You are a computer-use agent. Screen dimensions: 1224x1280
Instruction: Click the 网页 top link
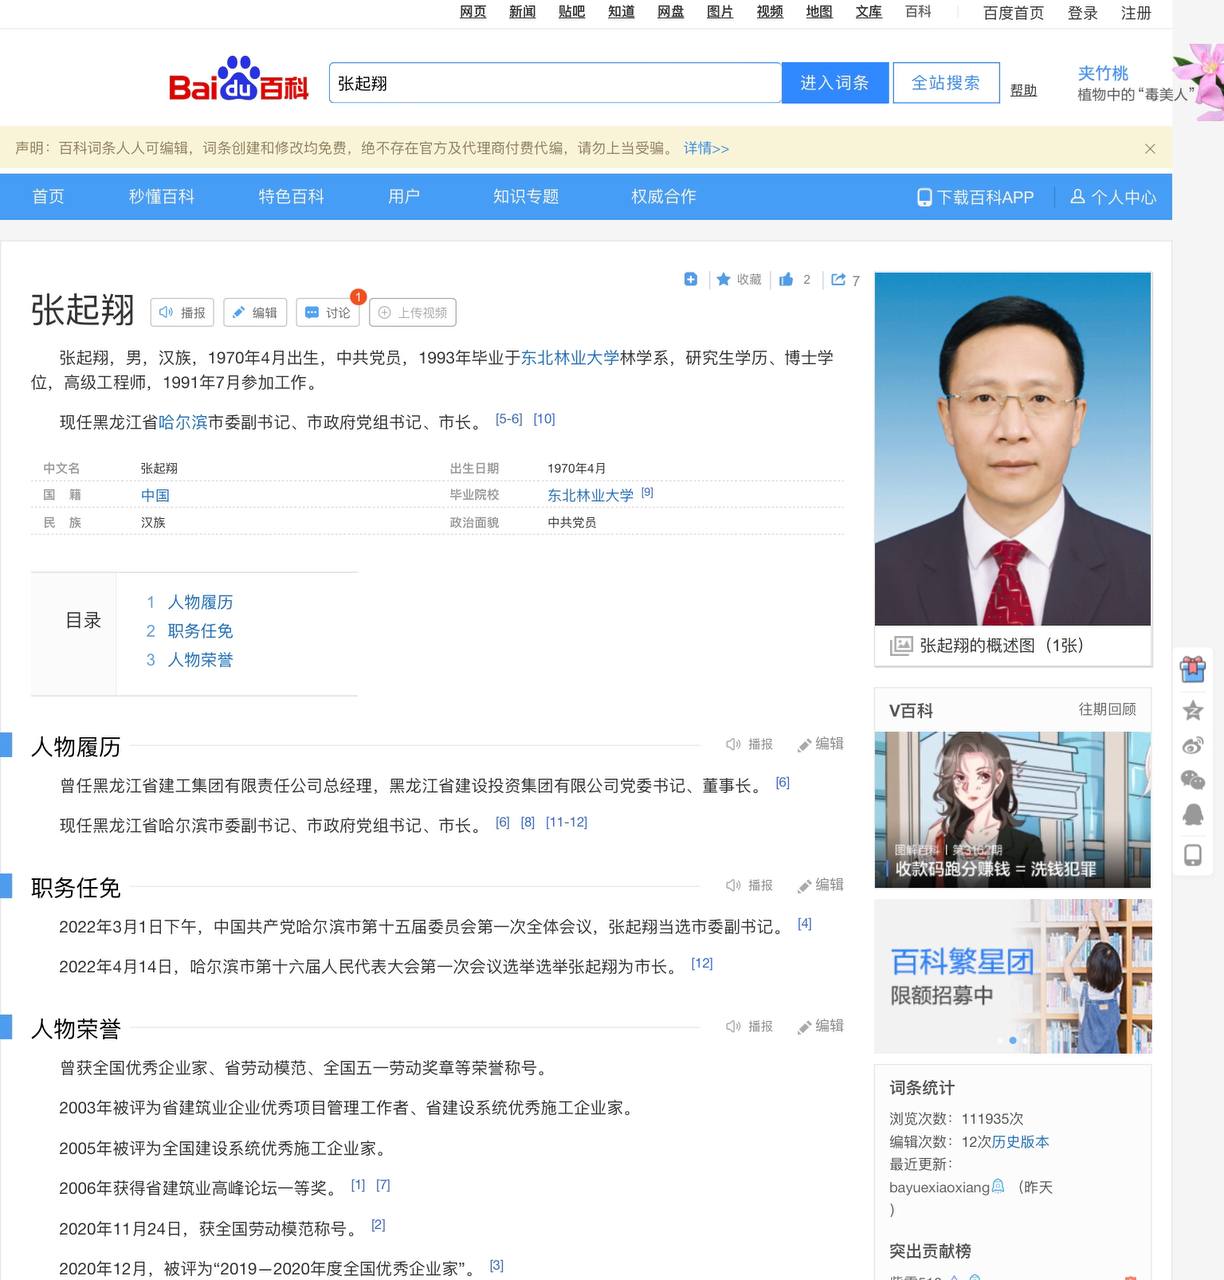click(473, 12)
